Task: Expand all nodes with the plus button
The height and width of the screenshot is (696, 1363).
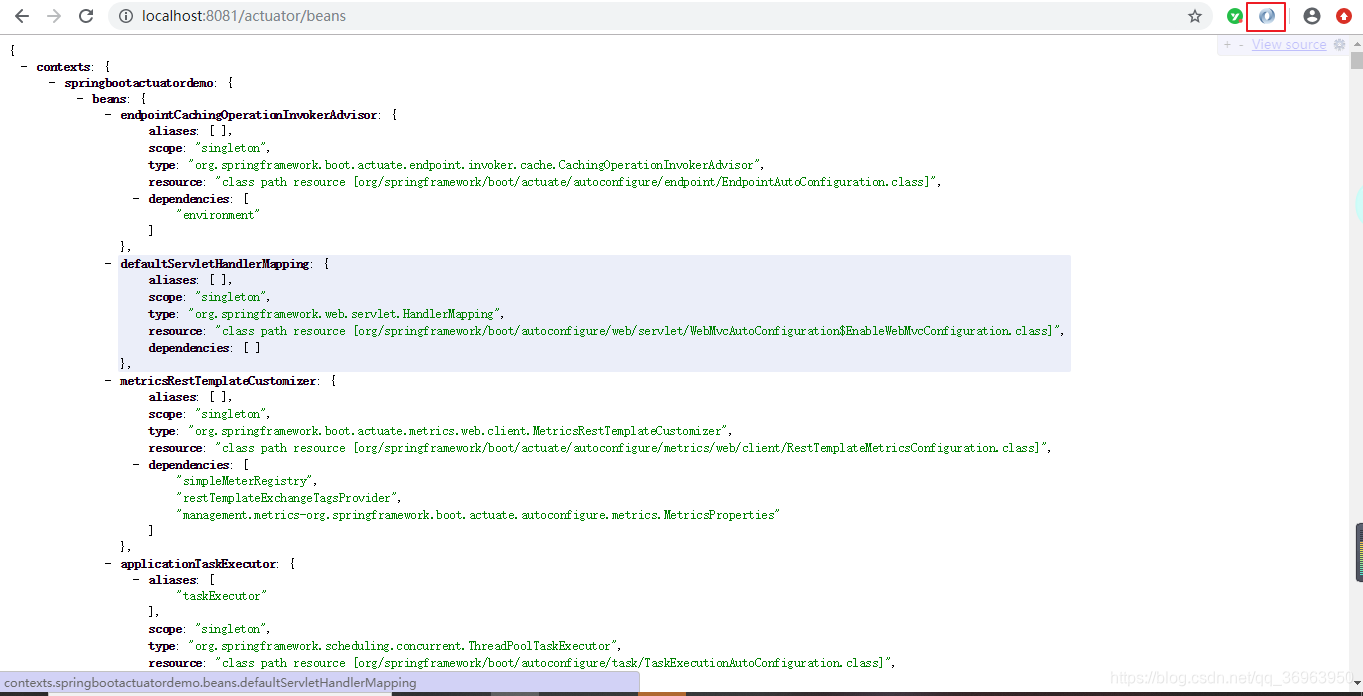Action: 1227,45
